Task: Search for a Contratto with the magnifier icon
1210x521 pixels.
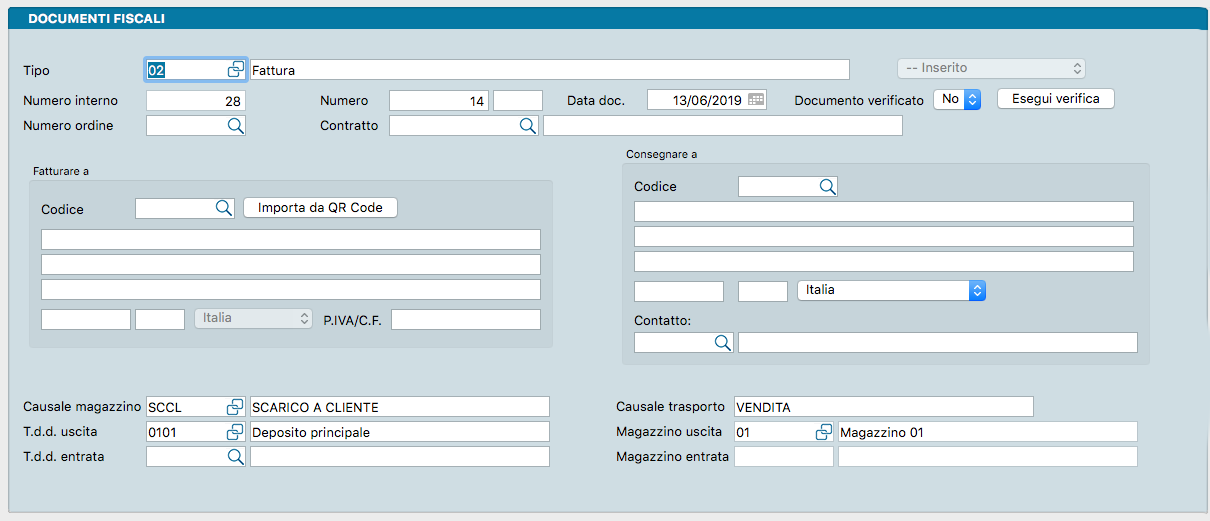Action: pos(527,126)
